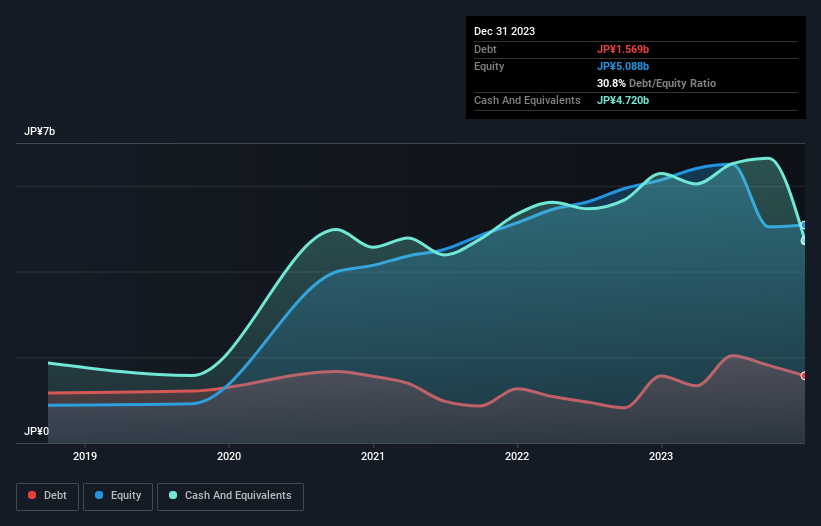This screenshot has height=526, width=821.
Task: Click the JP¥4.720b cash value
Action: point(623,100)
